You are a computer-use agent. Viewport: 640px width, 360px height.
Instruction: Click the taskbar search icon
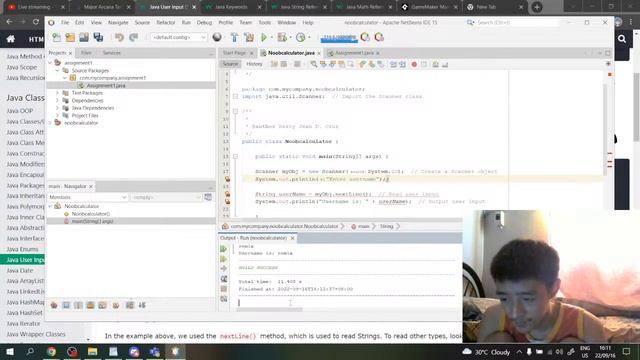pos(30,352)
